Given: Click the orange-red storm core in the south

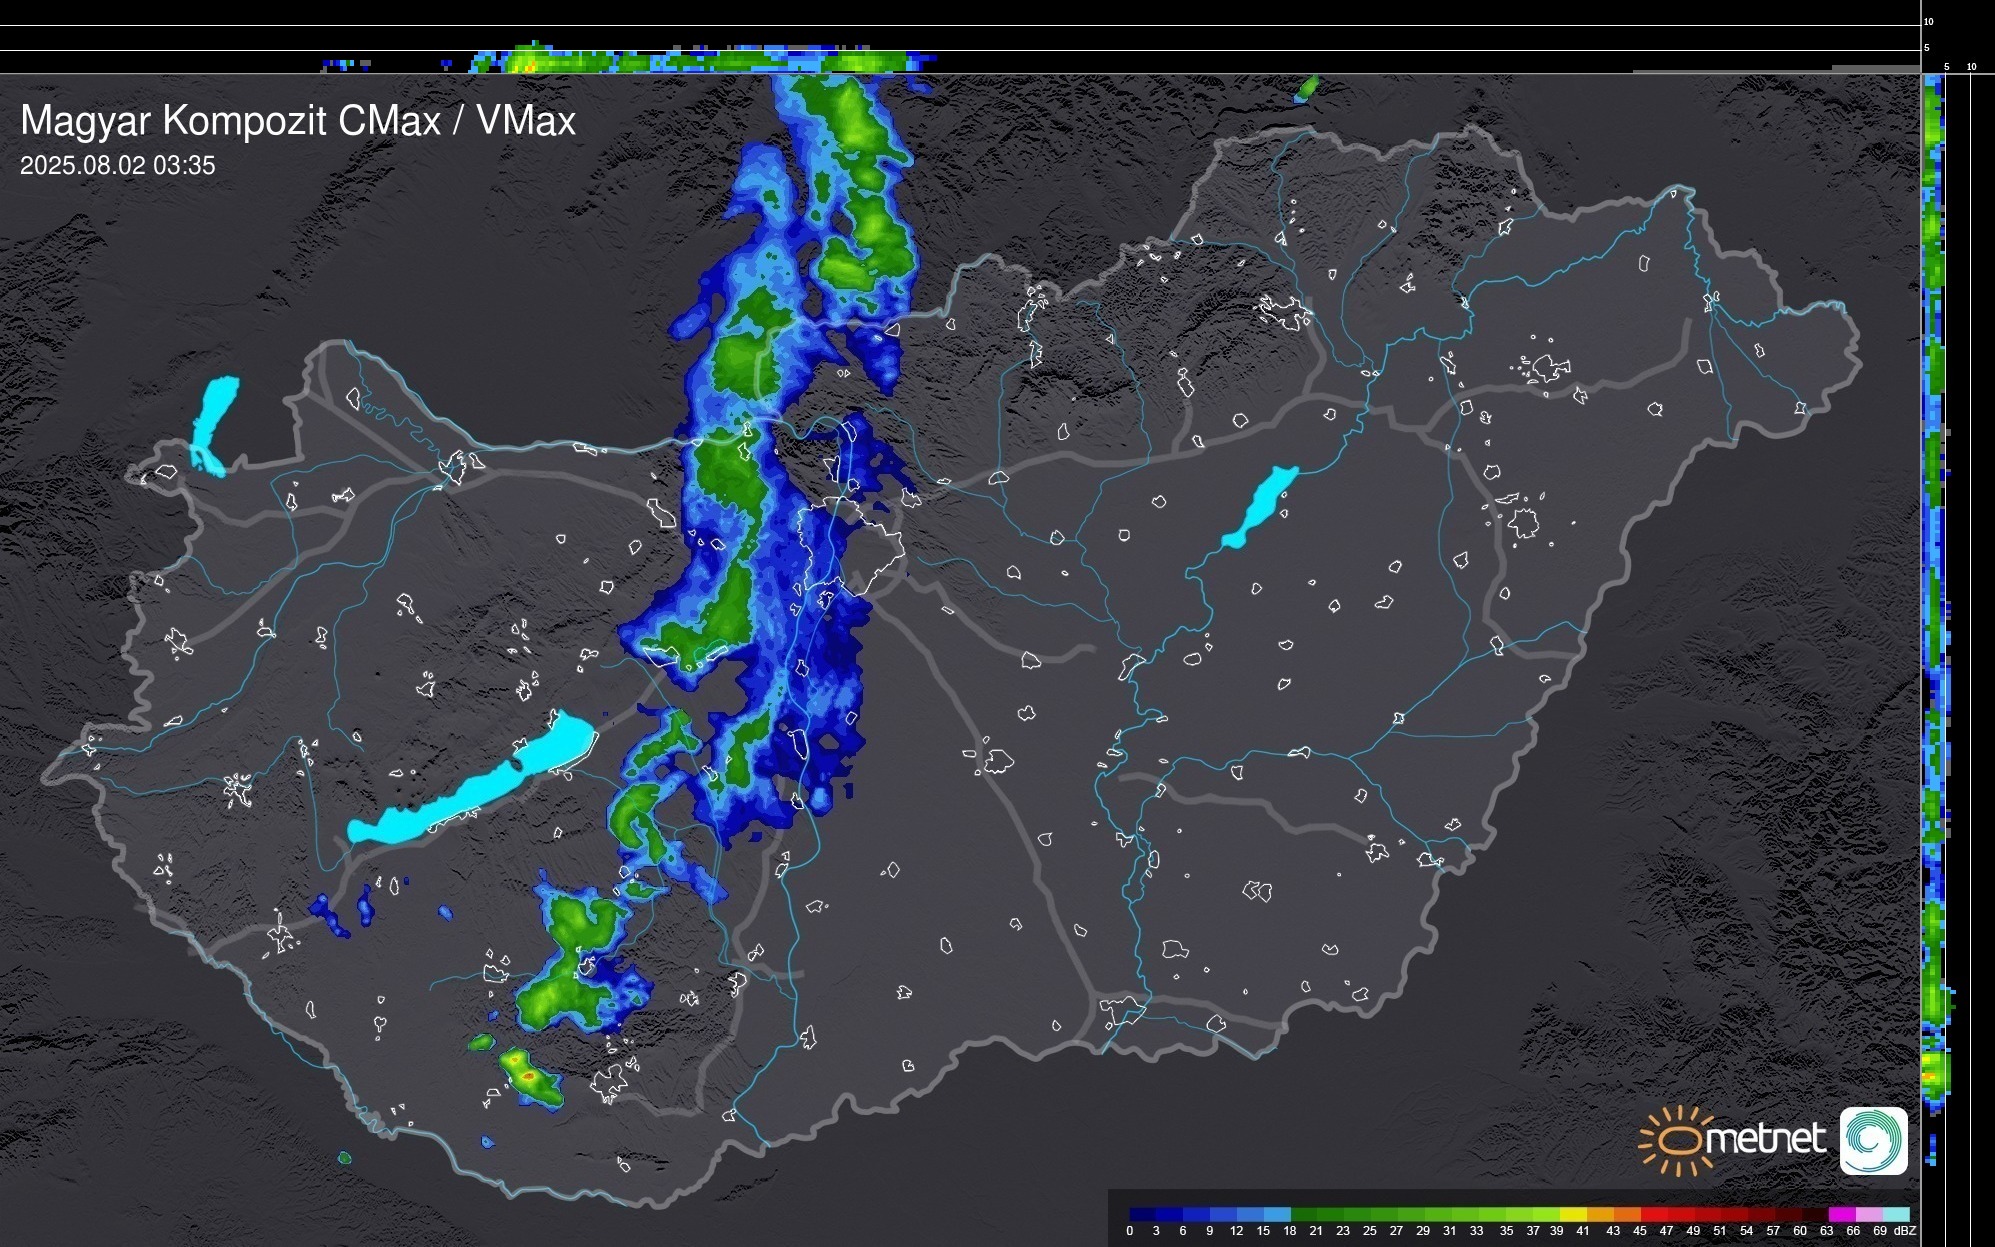Looking at the screenshot, I should pyautogui.click(x=527, y=1075).
